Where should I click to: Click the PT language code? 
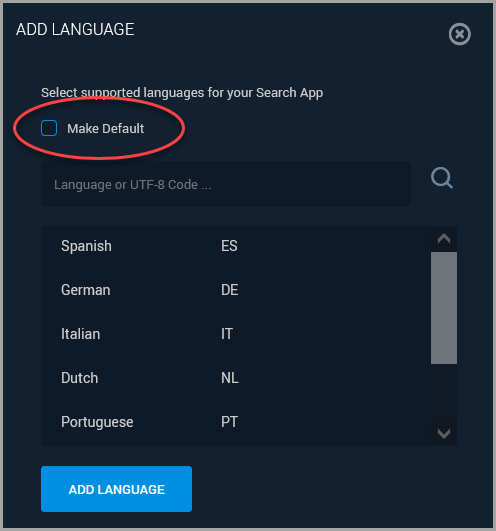(x=229, y=422)
